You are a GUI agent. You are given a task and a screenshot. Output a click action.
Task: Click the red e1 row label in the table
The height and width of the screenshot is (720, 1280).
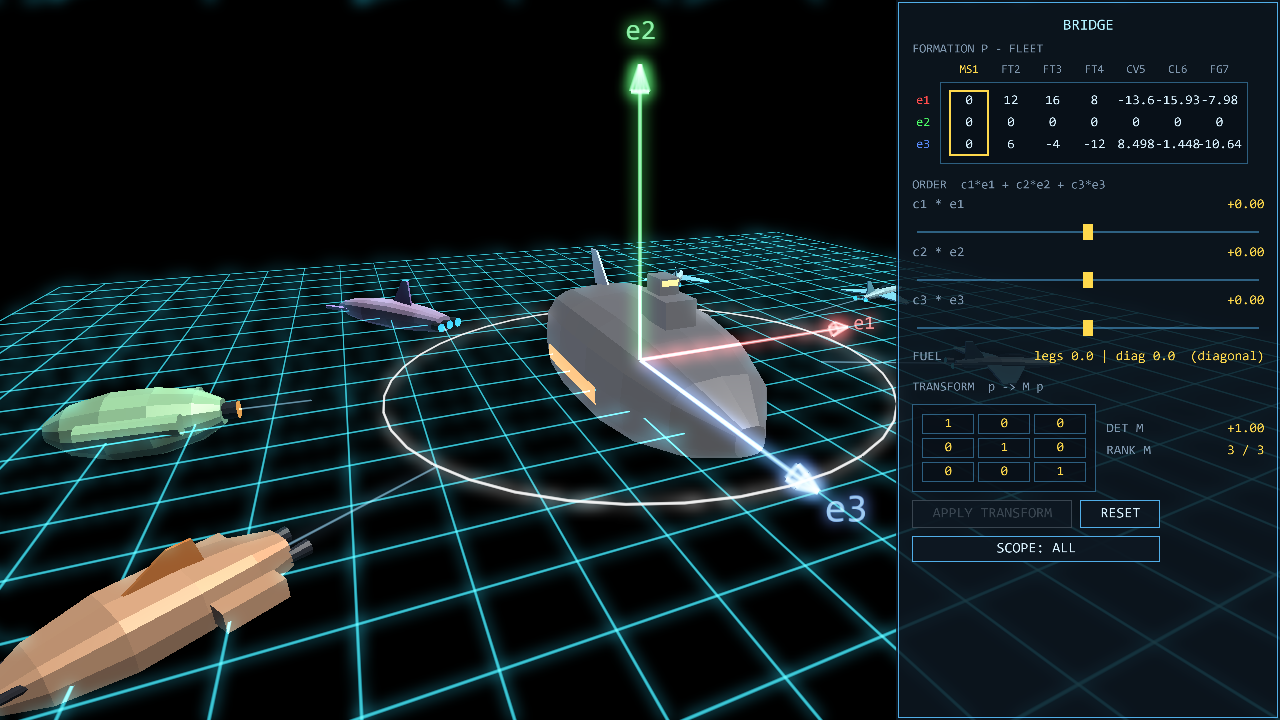pyautogui.click(x=923, y=100)
